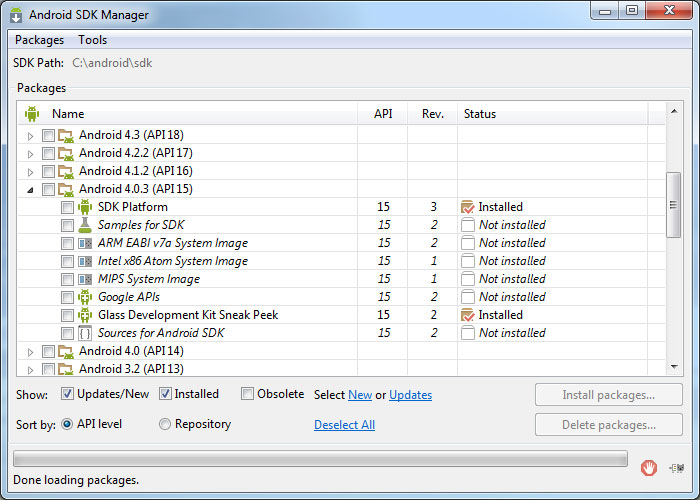Click the loading progress bar

[x=320, y=458]
